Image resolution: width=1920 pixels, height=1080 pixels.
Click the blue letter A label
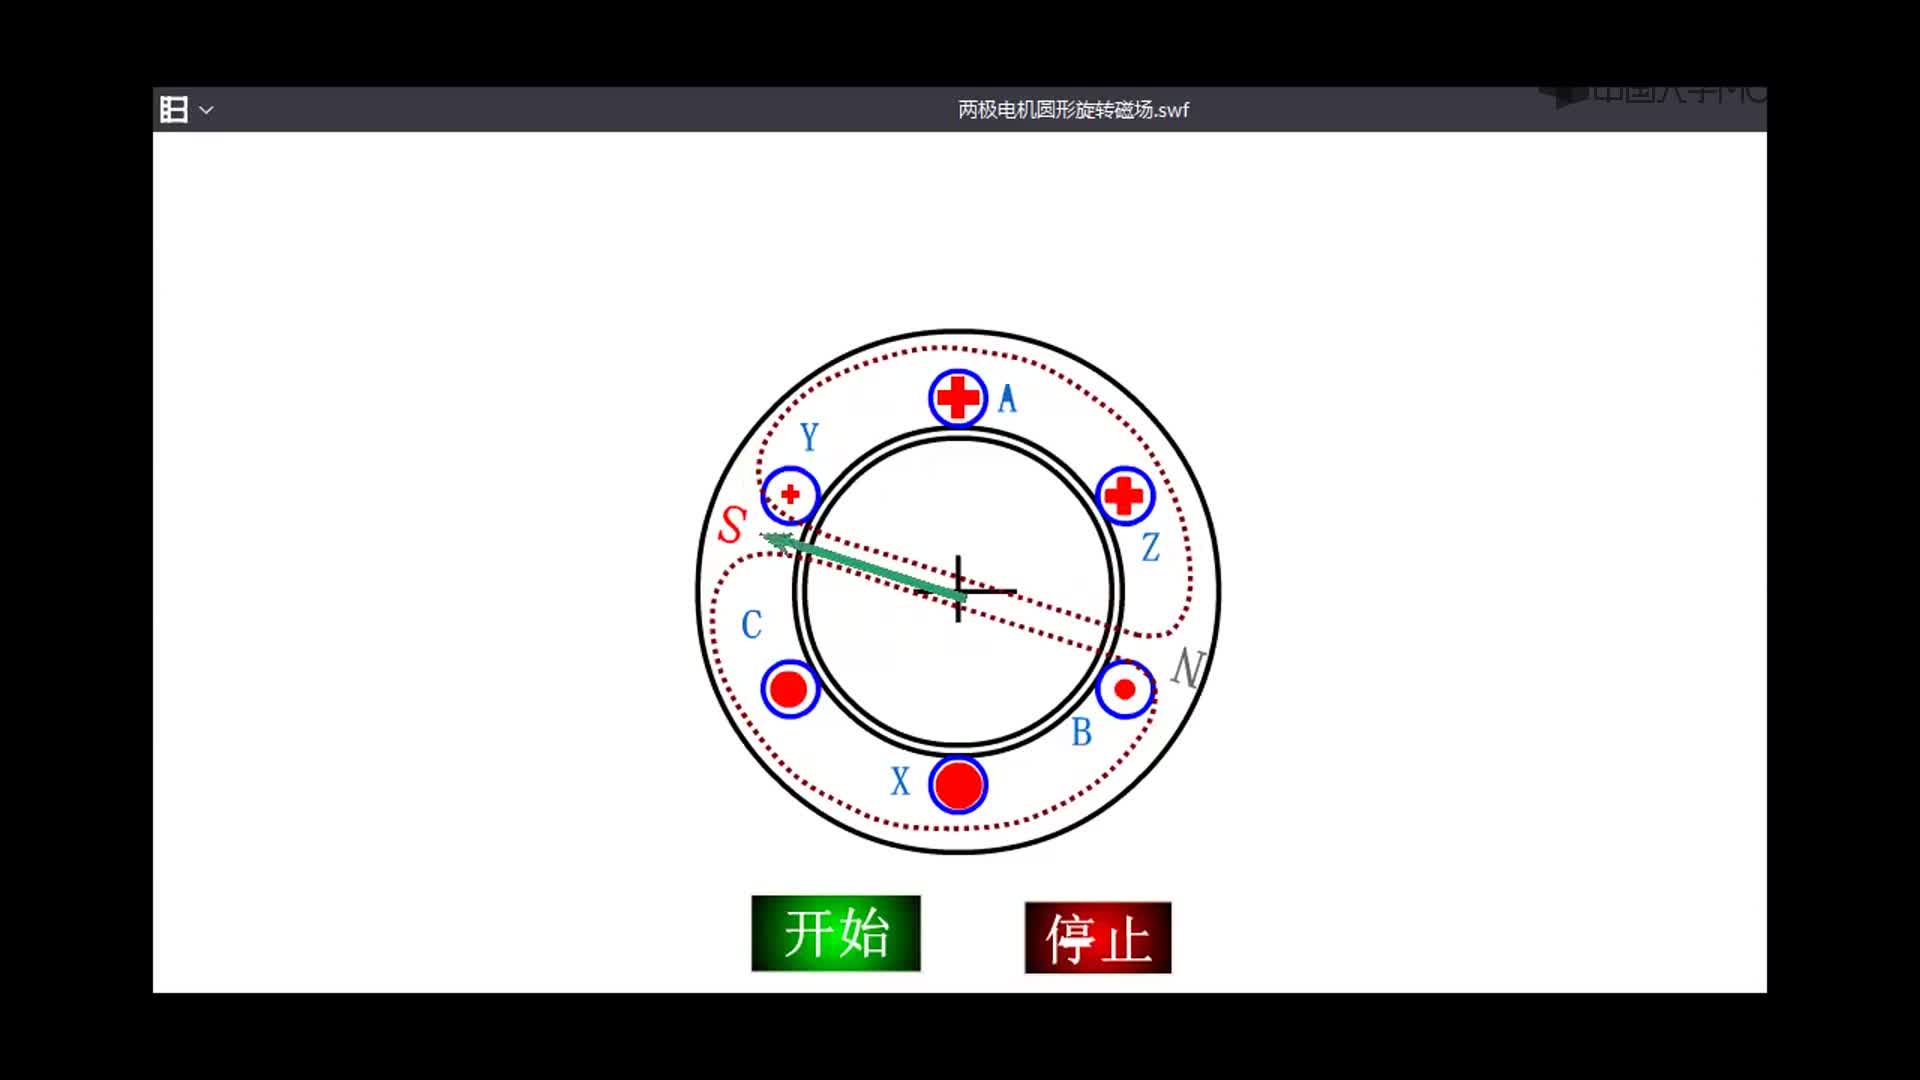1008,399
